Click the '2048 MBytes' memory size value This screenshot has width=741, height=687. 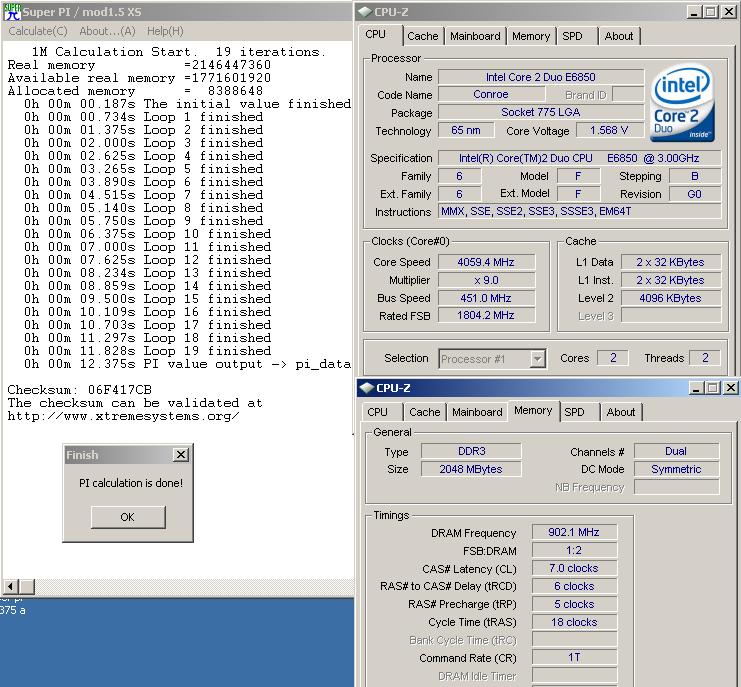pyautogui.click(x=471, y=469)
